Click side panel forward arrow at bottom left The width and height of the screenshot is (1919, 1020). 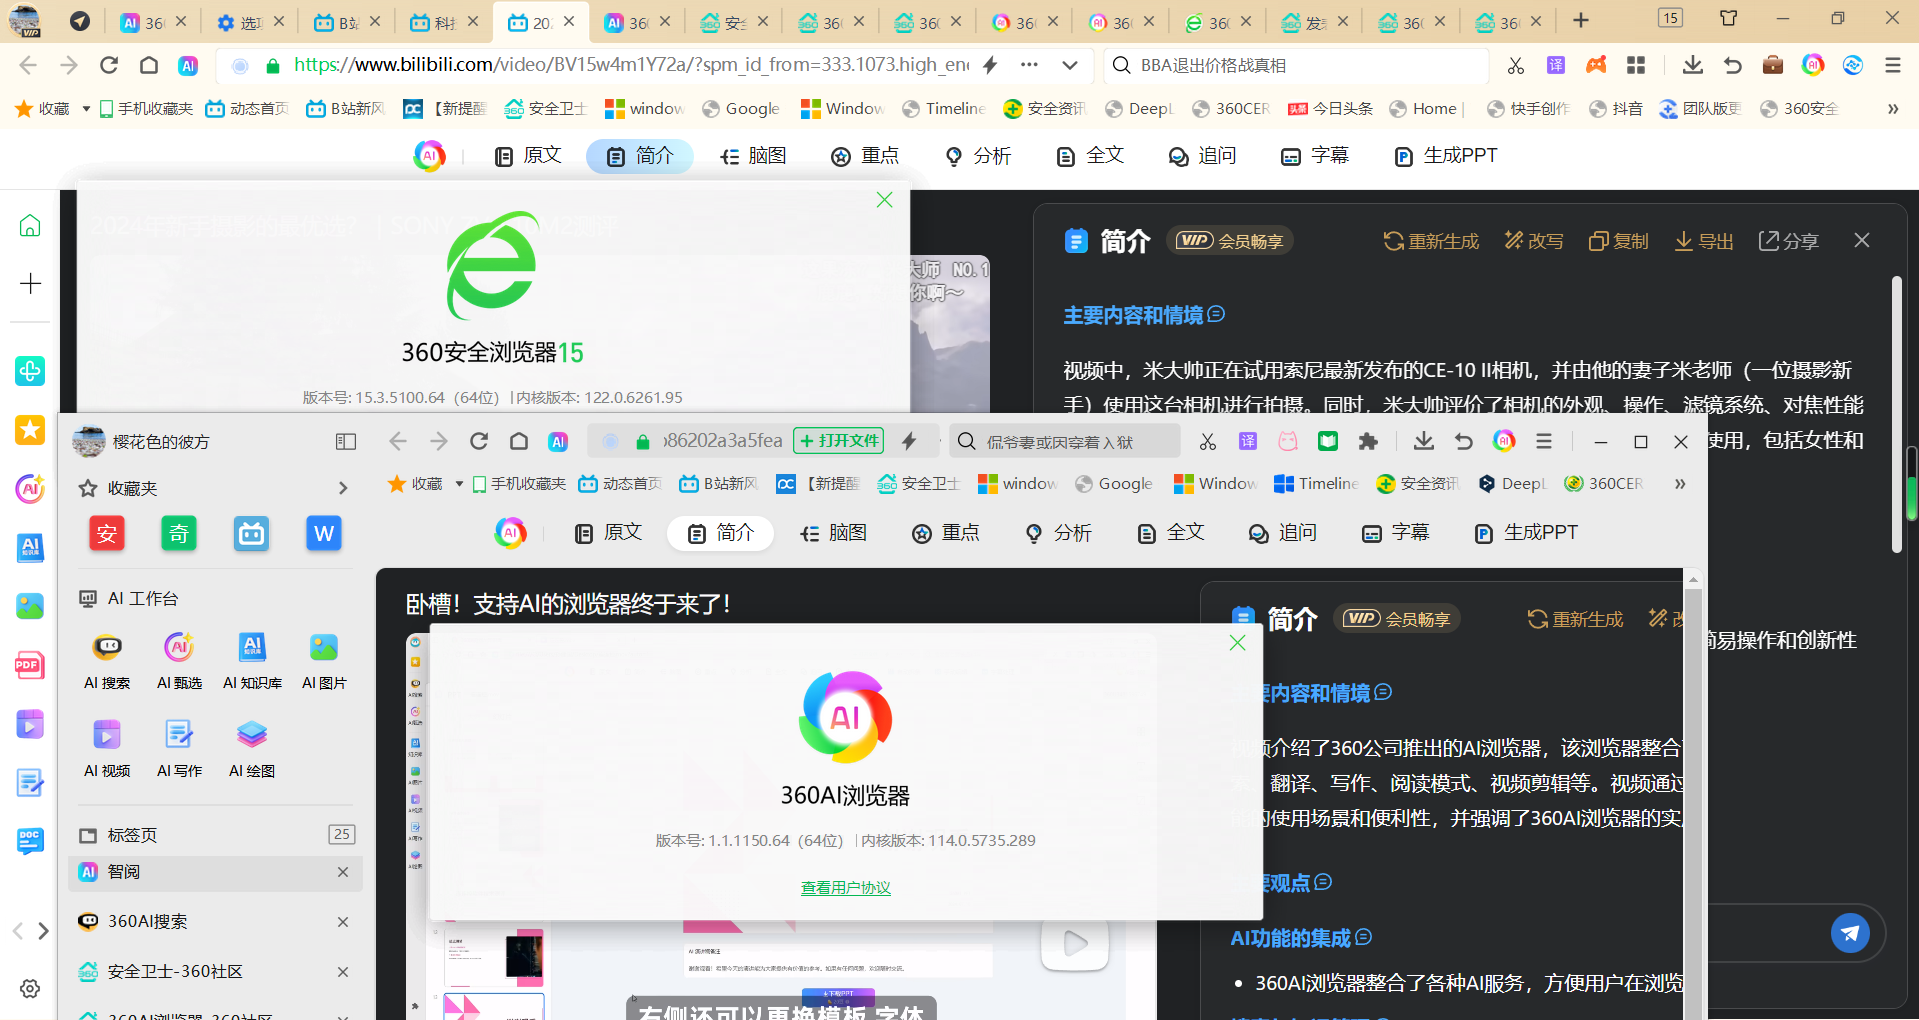click(43, 931)
